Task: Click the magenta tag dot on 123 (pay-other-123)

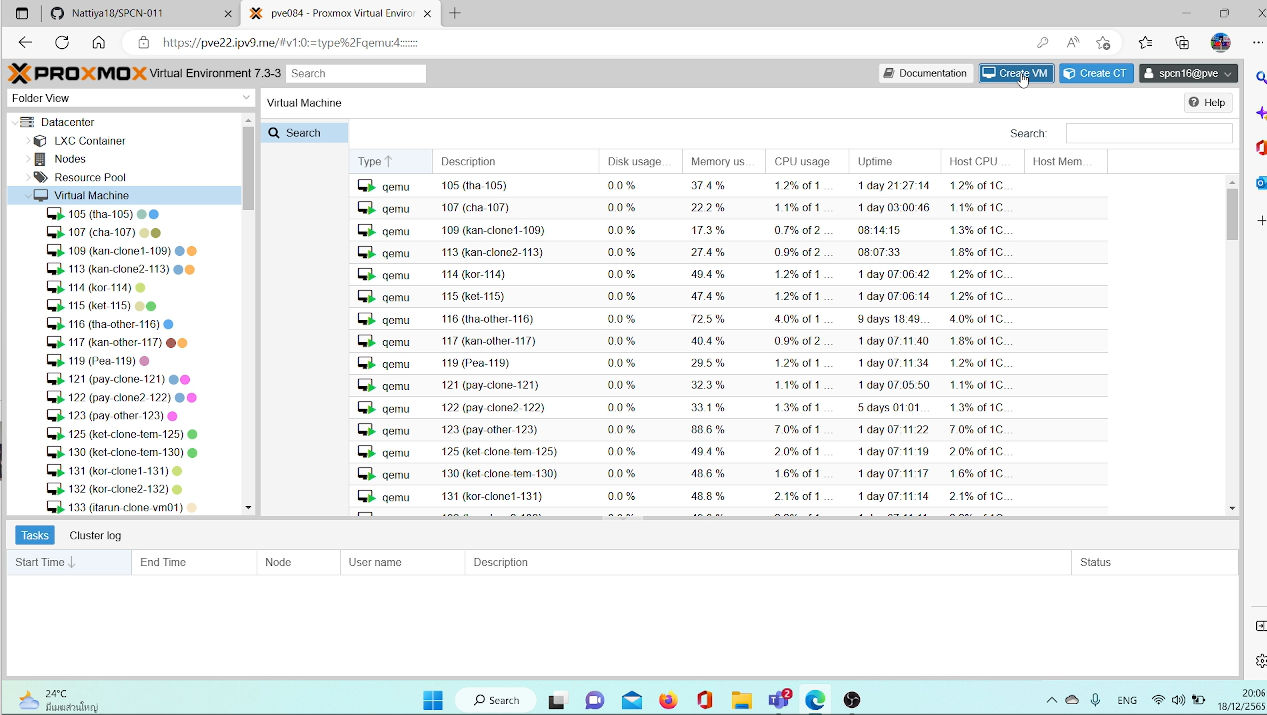Action: coord(172,416)
